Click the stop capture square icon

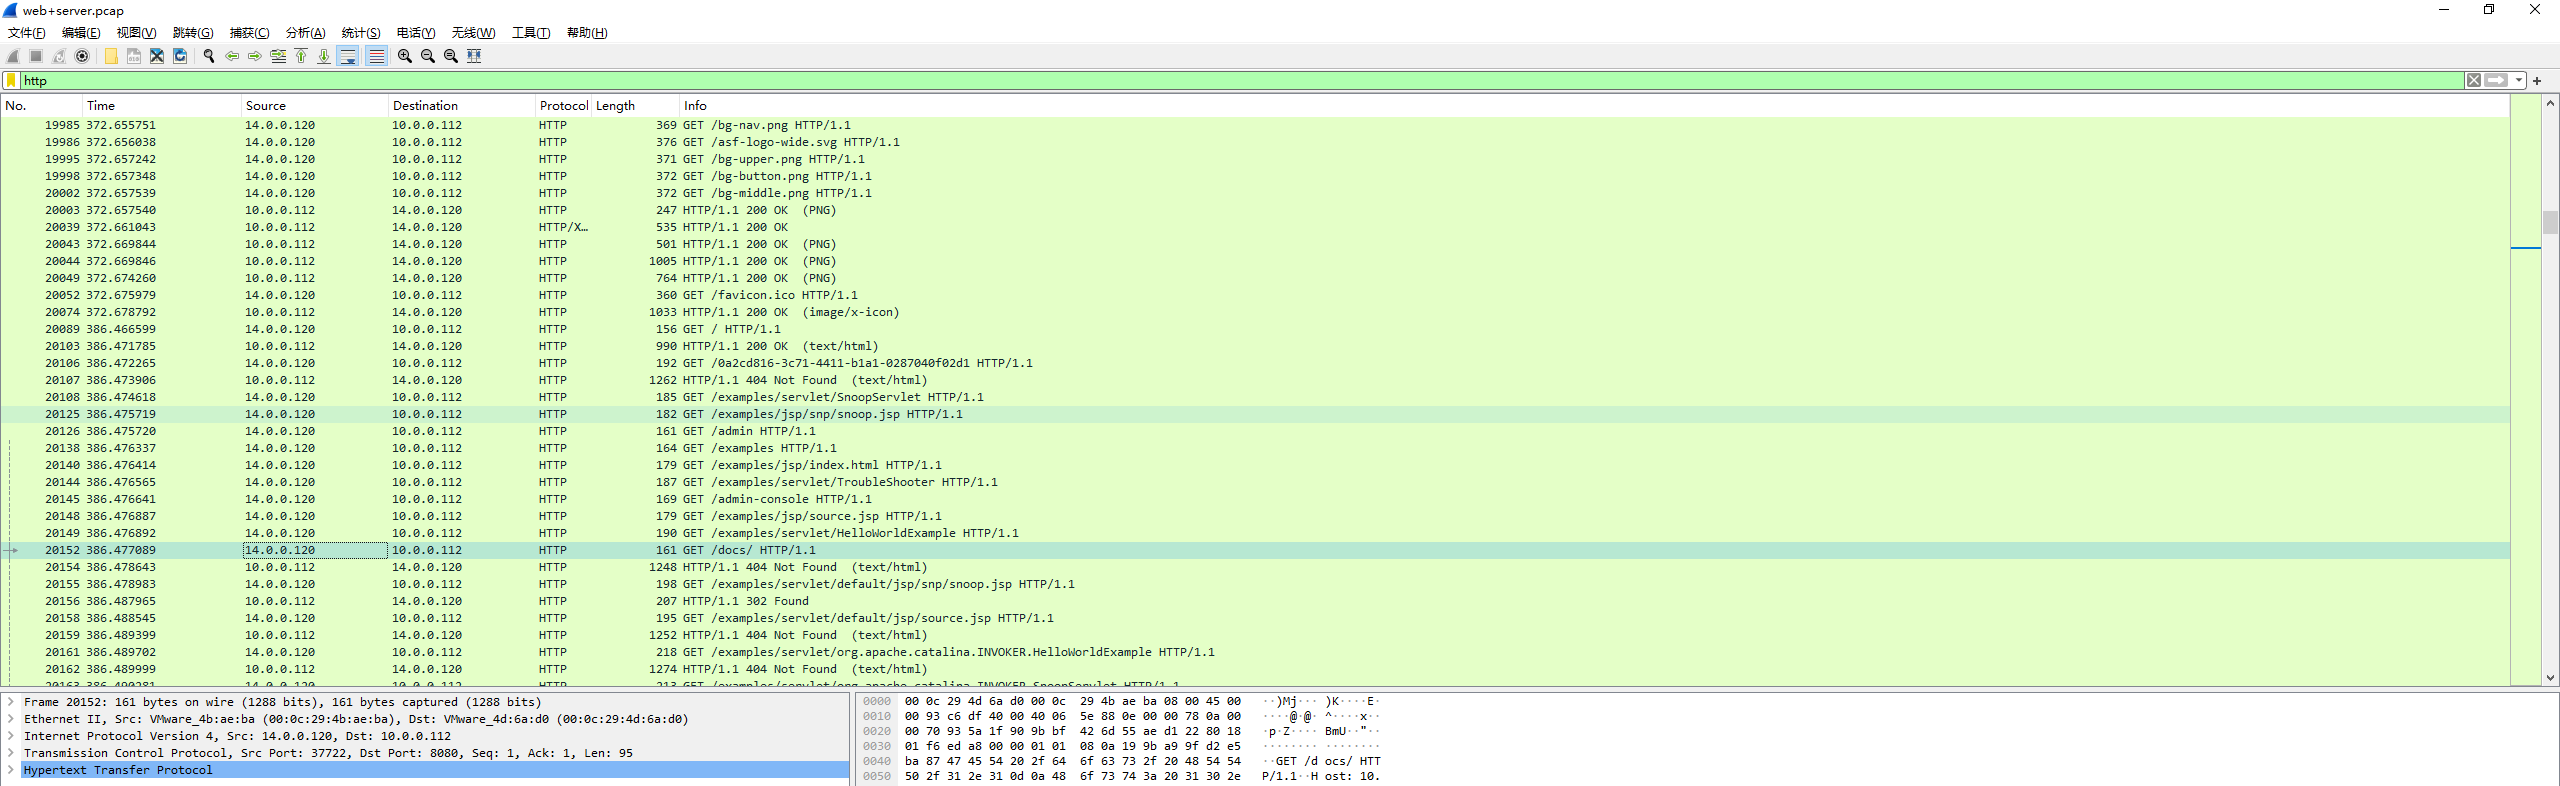[x=36, y=56]
